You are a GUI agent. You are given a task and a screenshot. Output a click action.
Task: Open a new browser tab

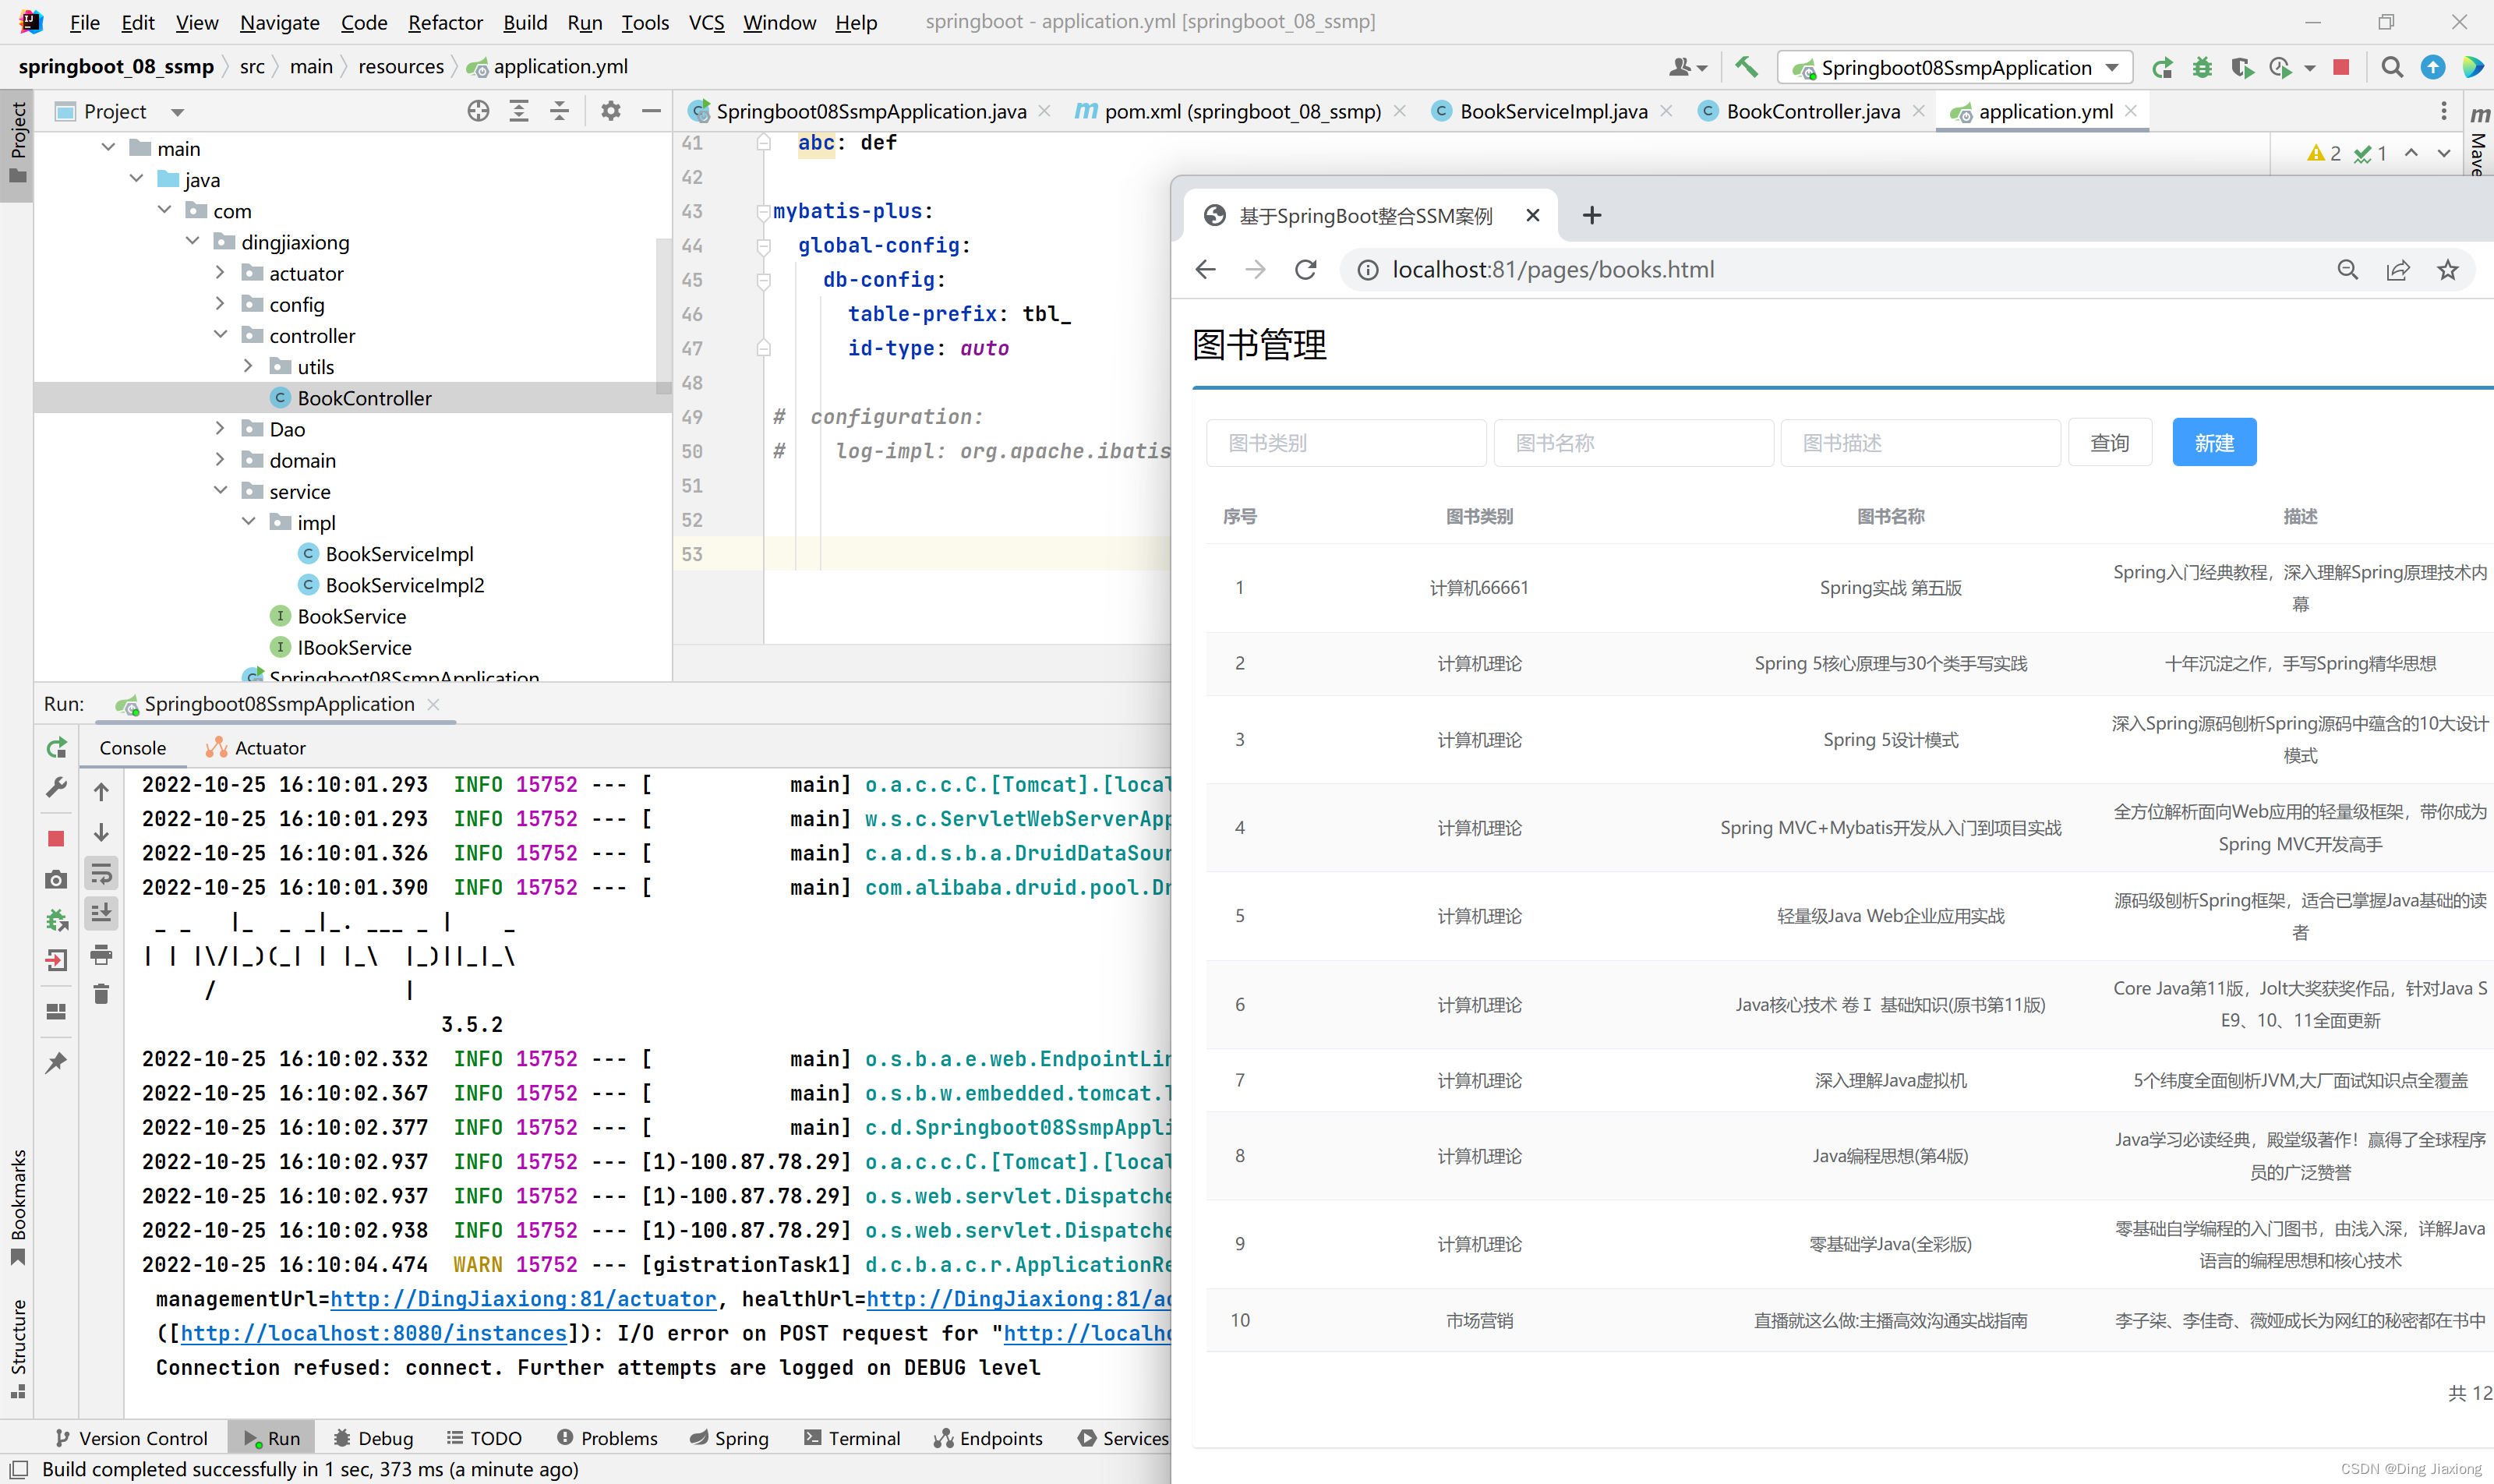point(1591,215)
